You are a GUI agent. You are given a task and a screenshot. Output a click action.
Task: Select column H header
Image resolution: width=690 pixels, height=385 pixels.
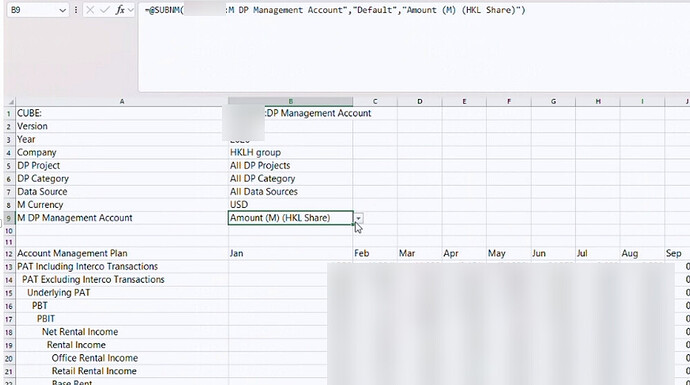tap(598, 102)
